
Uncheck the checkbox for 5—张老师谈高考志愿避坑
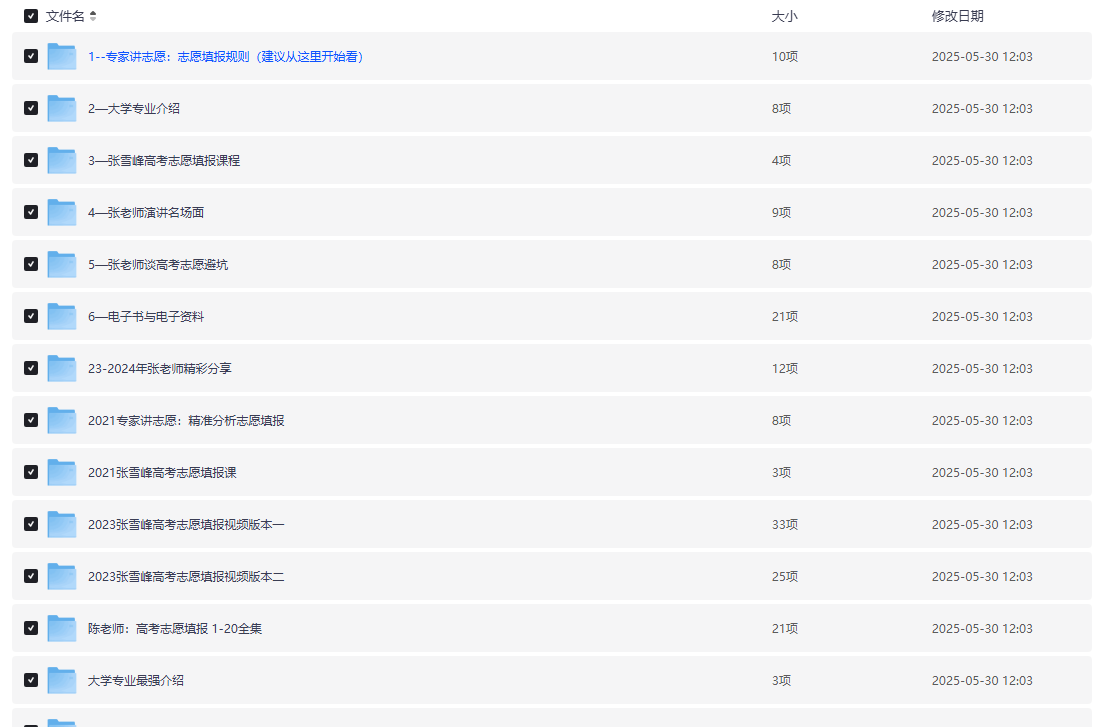pos(31,264)
